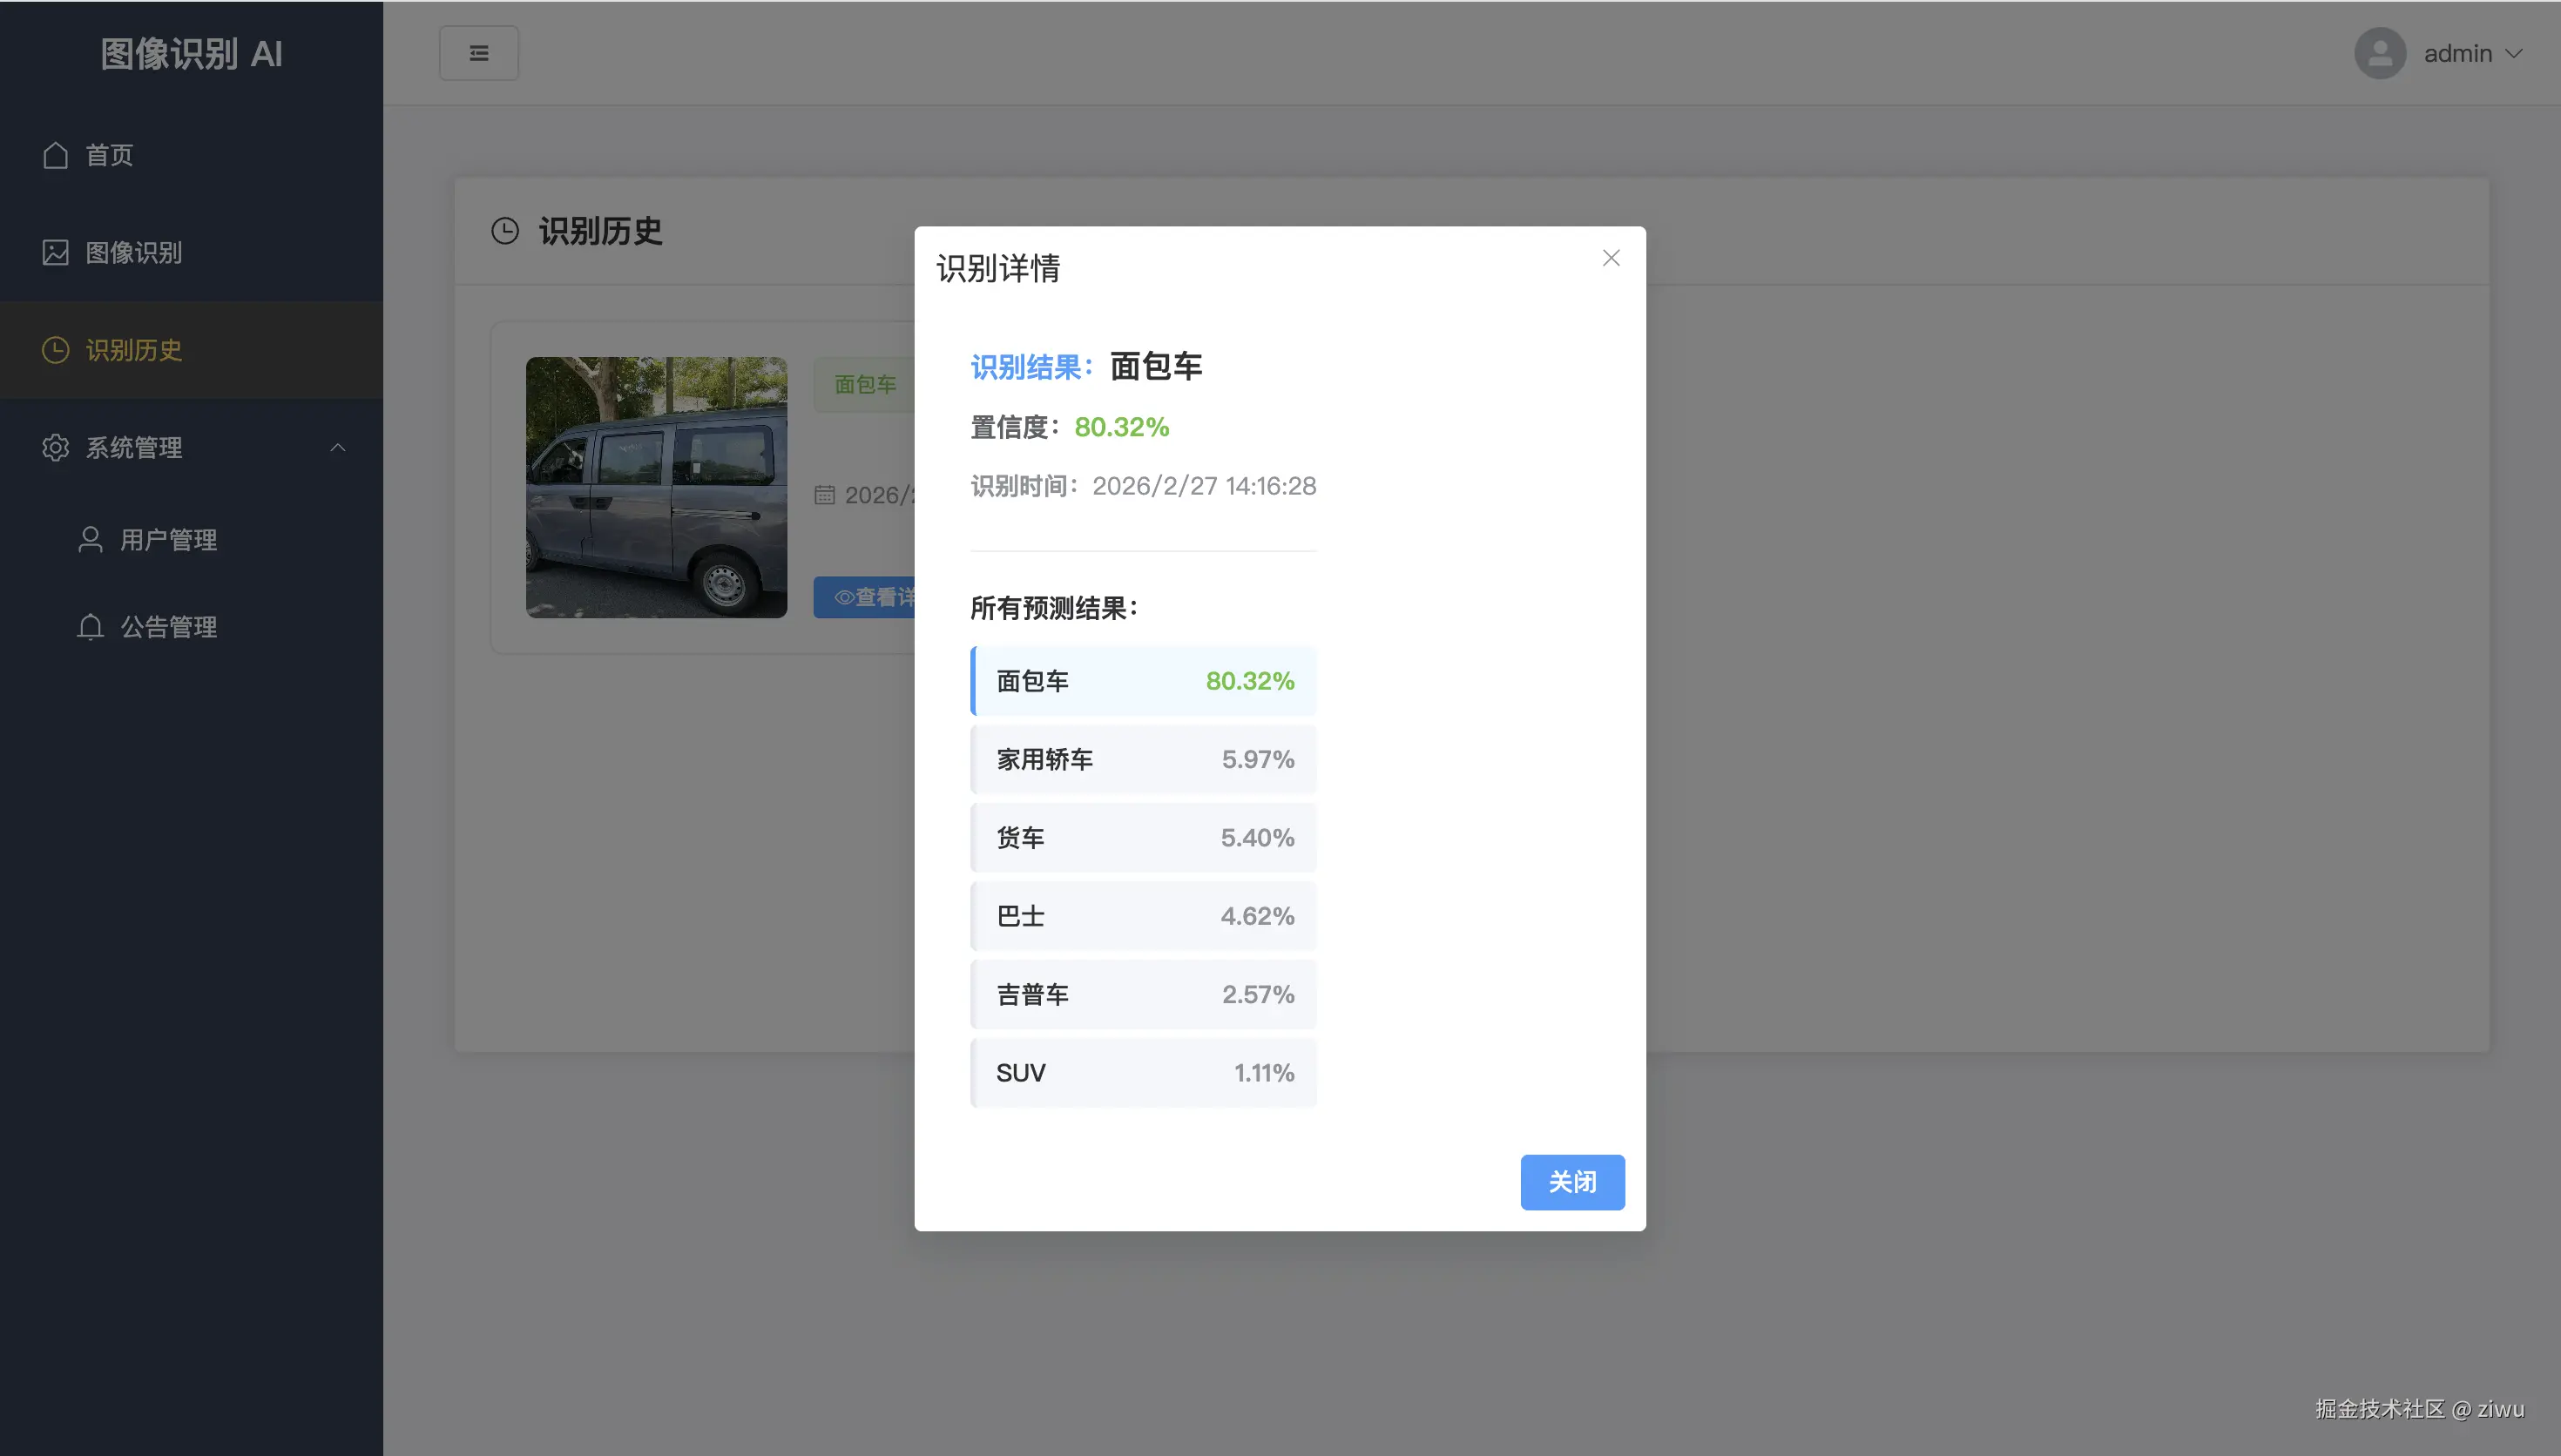The width and height of the screenshot is (2561, 1456).
Task: Close the 识别详情 dialog with the X
Action: pos(1610,258)
